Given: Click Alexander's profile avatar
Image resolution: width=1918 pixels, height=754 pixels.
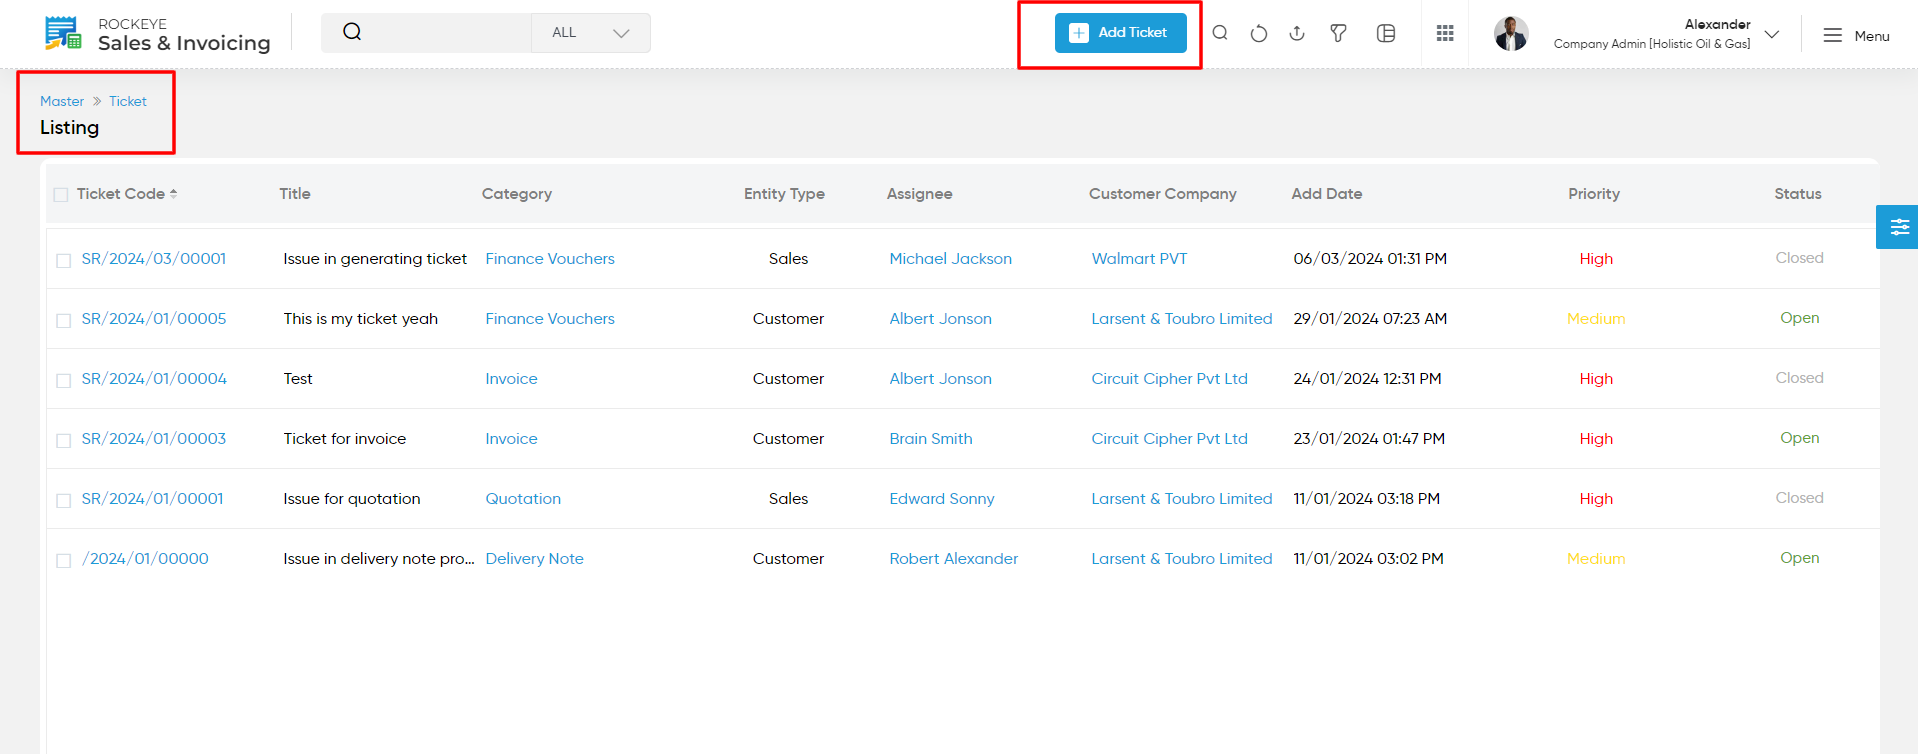Looking at the screenshot, I should click(x=1511, y=34).
